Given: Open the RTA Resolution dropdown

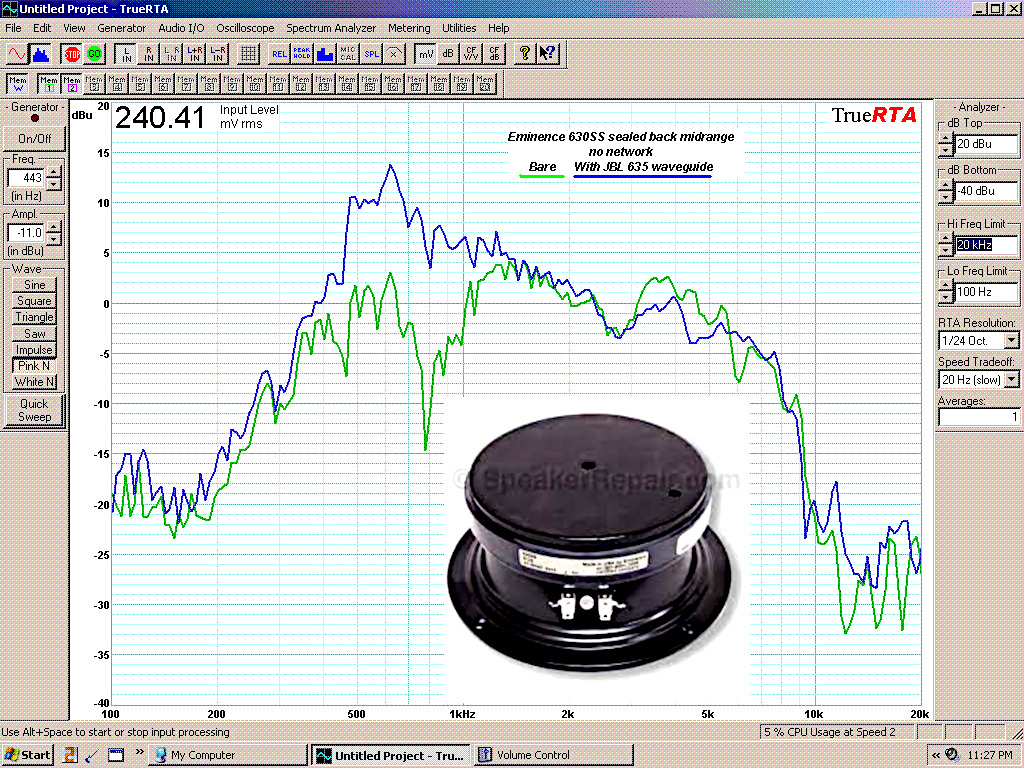Looking at the screenshot, I should point(1012,340).
